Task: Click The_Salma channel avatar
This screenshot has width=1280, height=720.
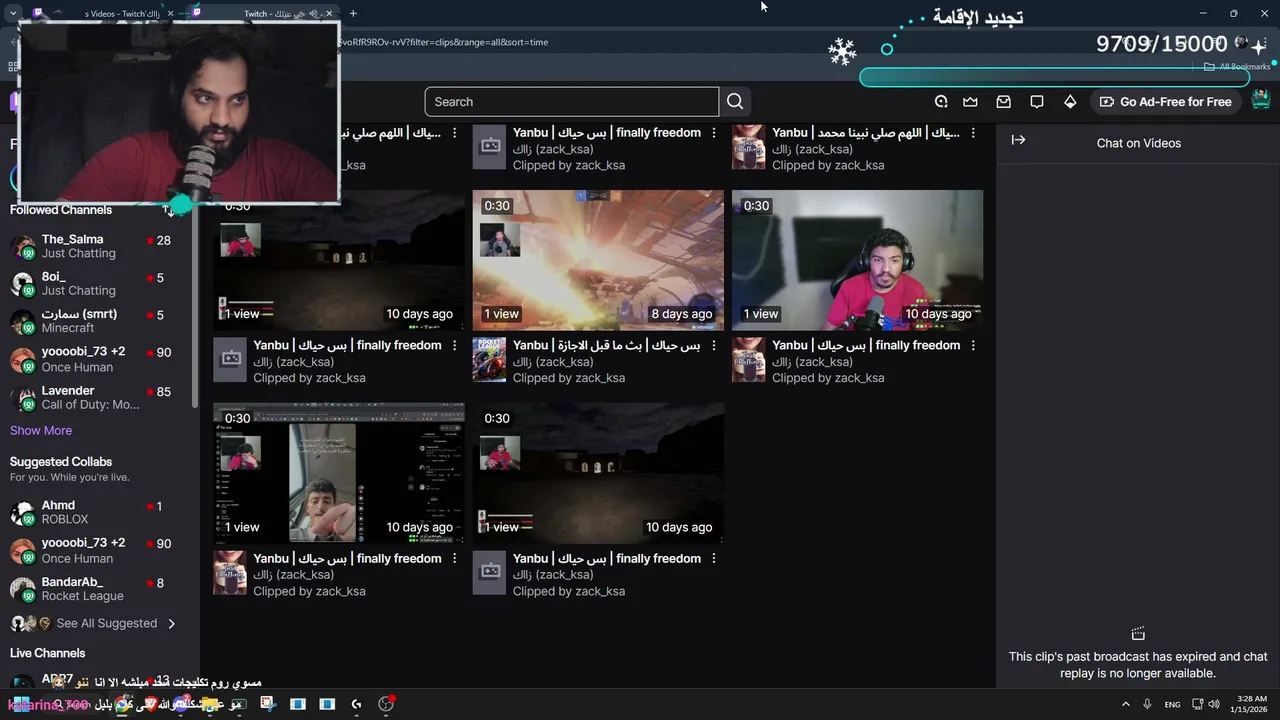Action: click(22, 246)
